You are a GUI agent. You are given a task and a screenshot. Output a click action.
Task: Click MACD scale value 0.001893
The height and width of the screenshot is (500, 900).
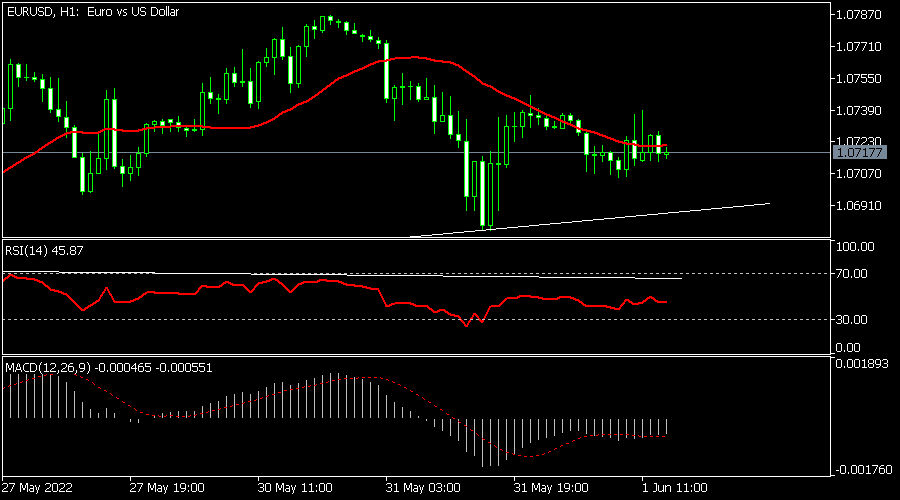(x=862, y=364)
